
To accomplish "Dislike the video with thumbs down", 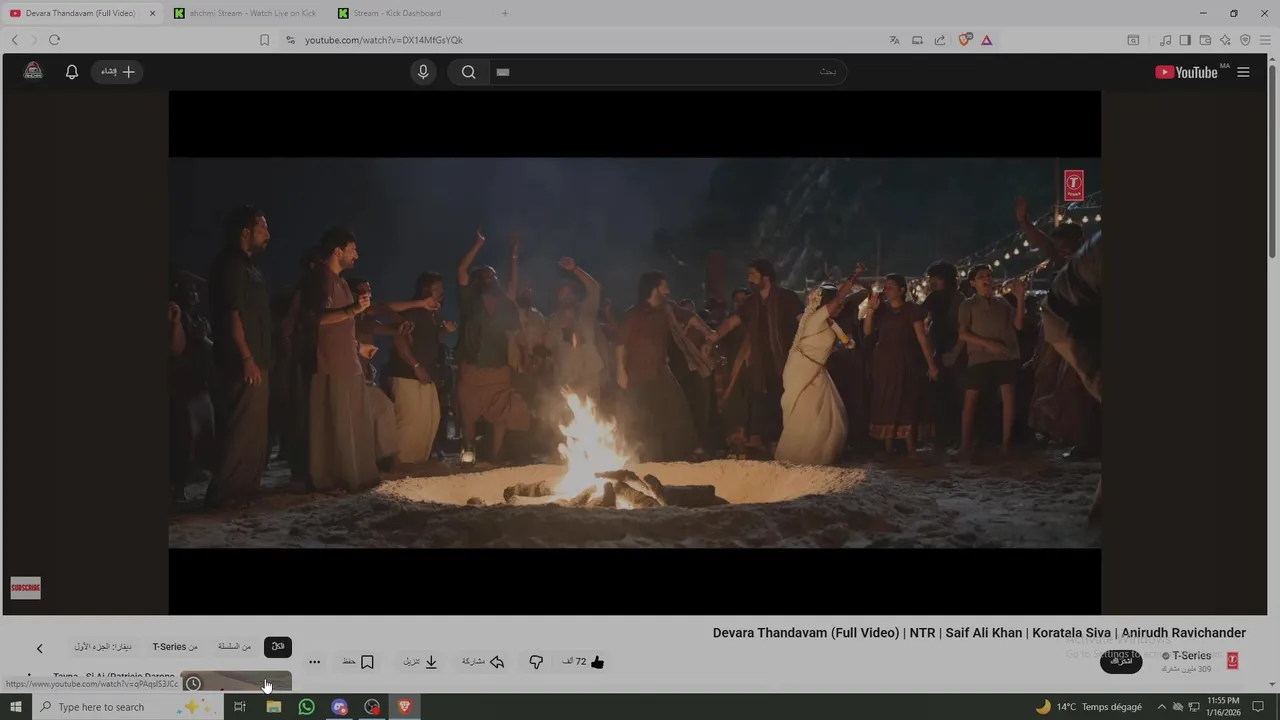I will tap(536, 662).
